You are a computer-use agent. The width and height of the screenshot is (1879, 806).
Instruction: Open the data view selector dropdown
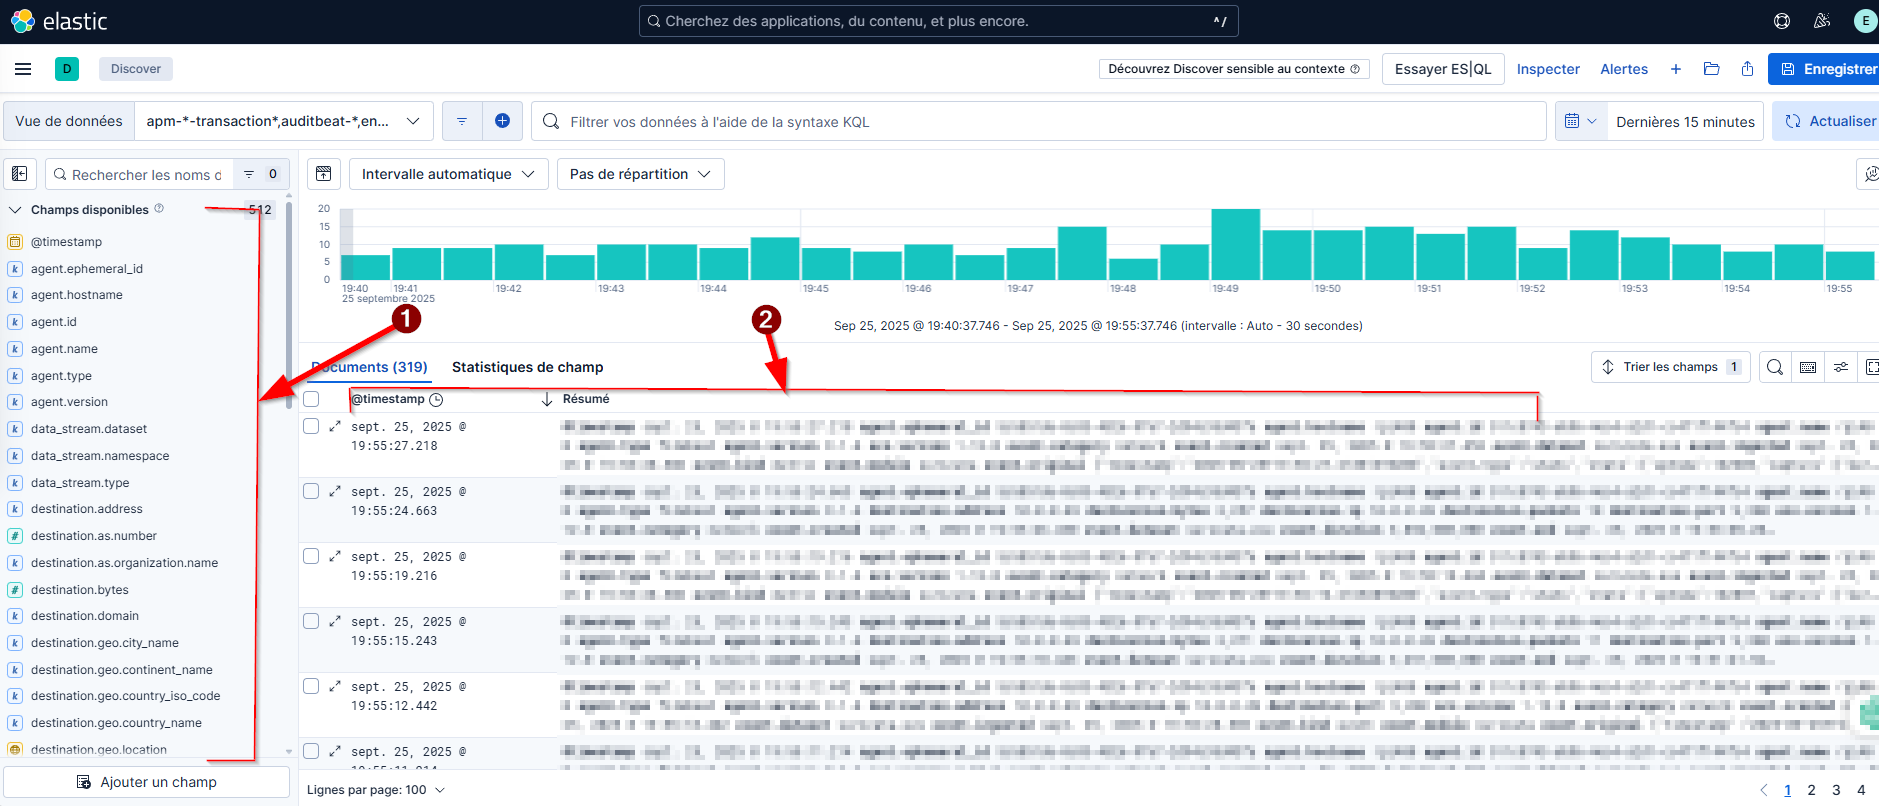point(283,121)
